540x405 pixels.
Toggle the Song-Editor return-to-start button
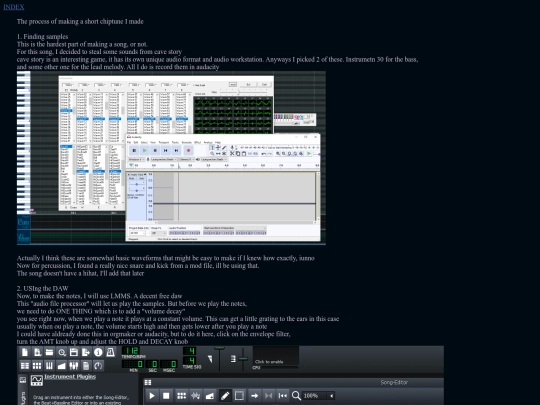282,395
